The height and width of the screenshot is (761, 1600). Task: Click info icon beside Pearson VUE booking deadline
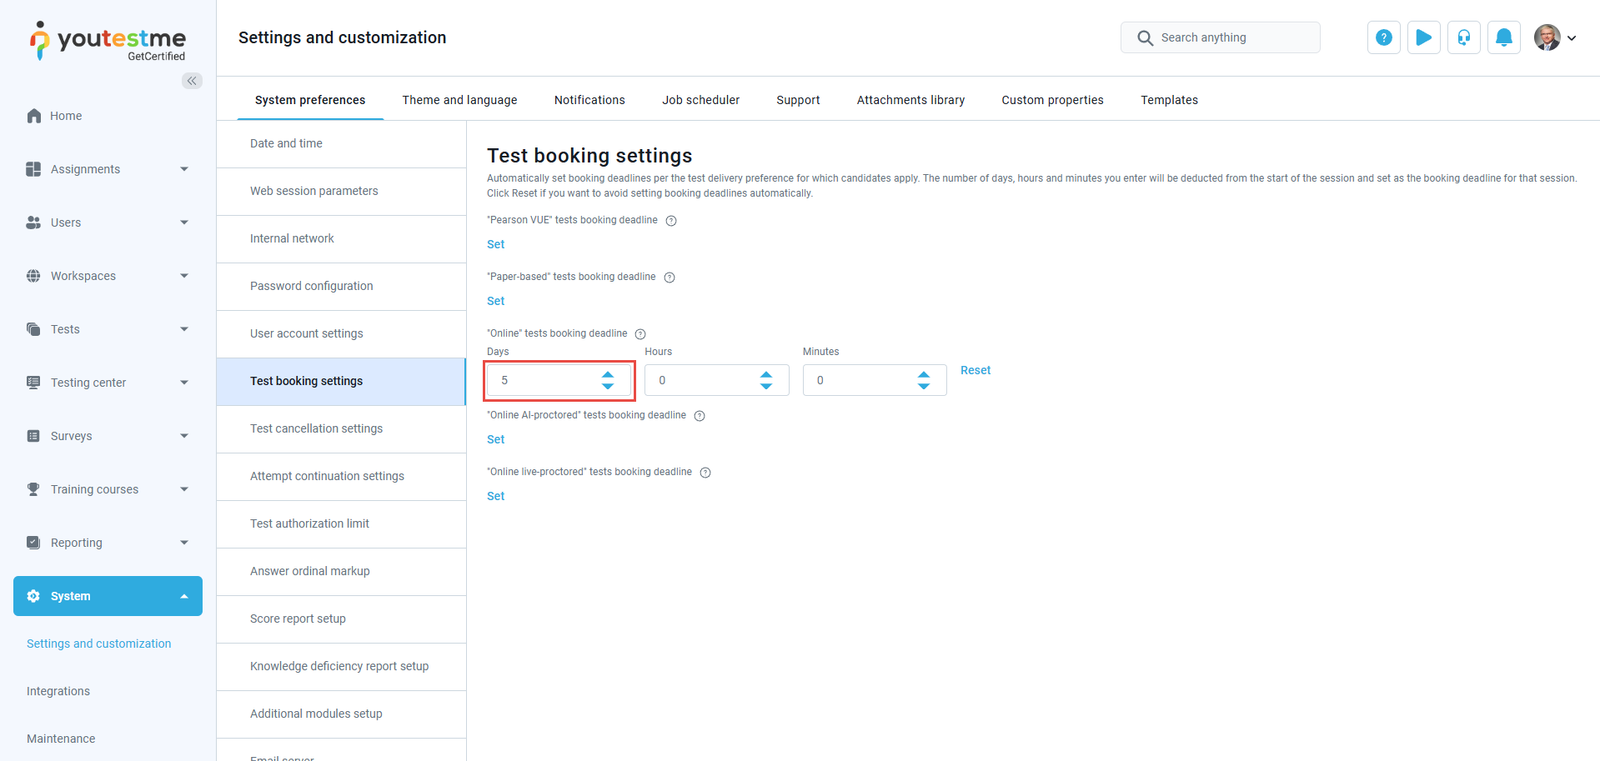(671, 221)
